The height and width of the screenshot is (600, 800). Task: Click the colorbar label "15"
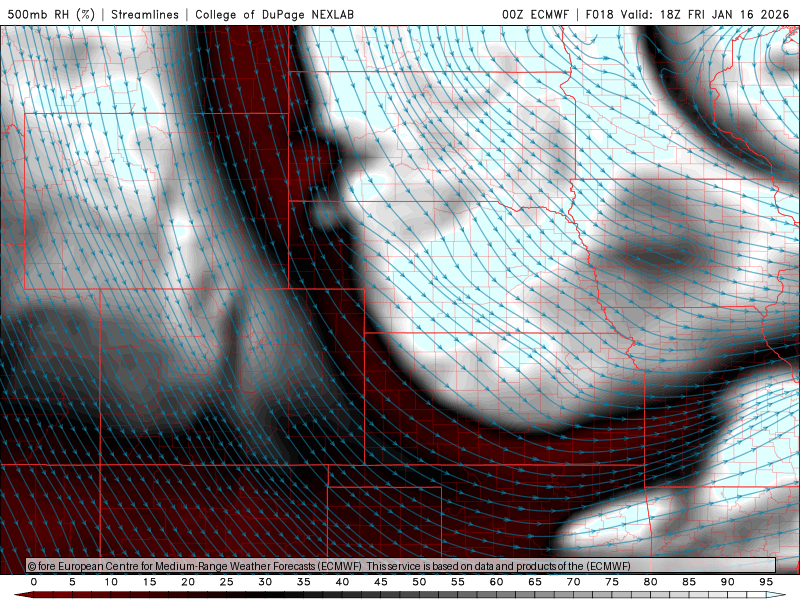pos(149,582)
